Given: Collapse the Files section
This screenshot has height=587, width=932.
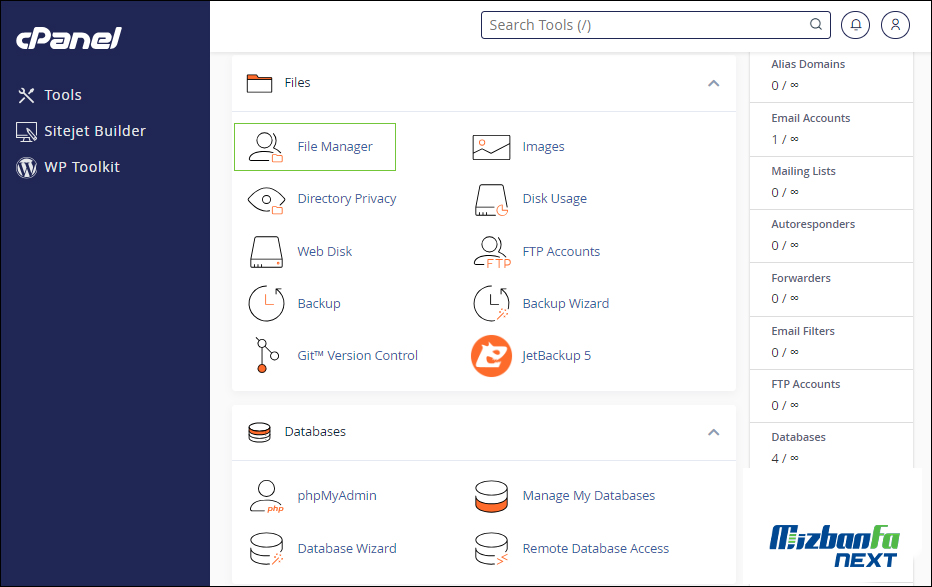Looking at the screenshot, I should coord(713,83).
